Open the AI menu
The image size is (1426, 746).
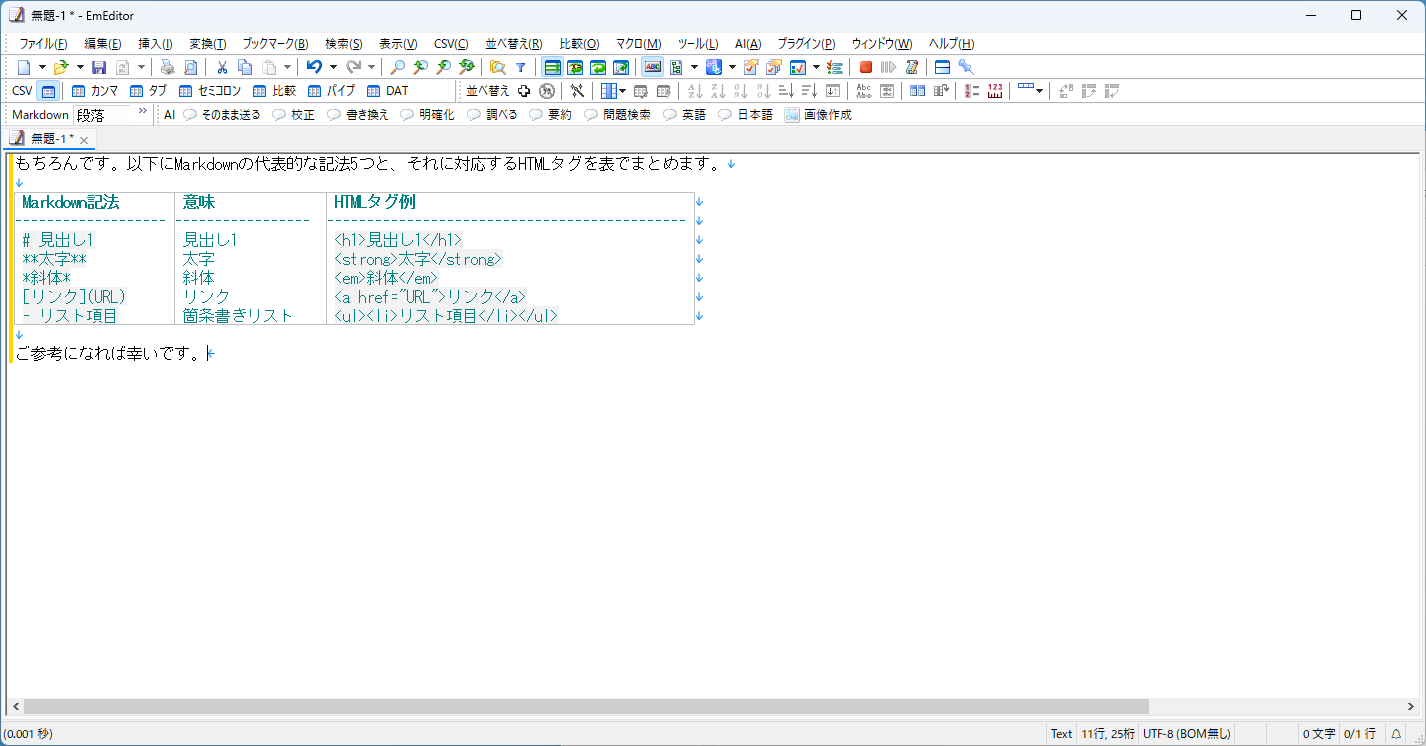(747, 44)
